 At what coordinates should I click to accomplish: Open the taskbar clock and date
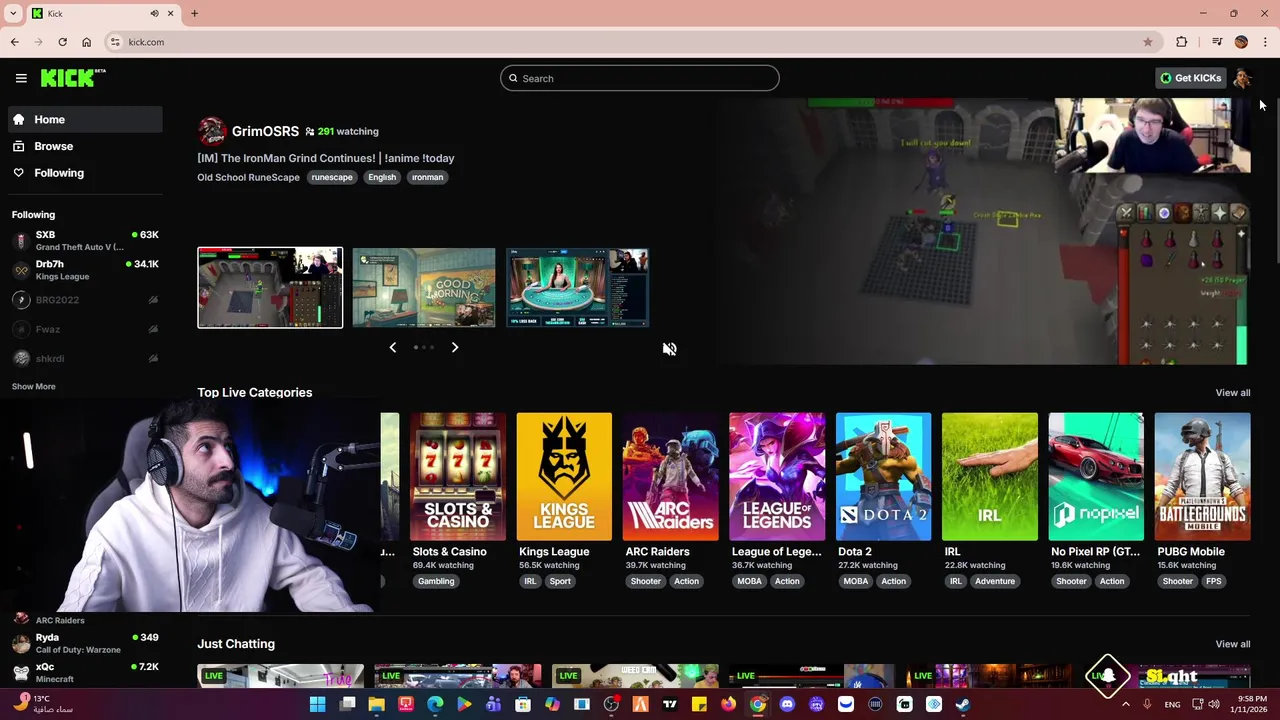click(1251, 704)
